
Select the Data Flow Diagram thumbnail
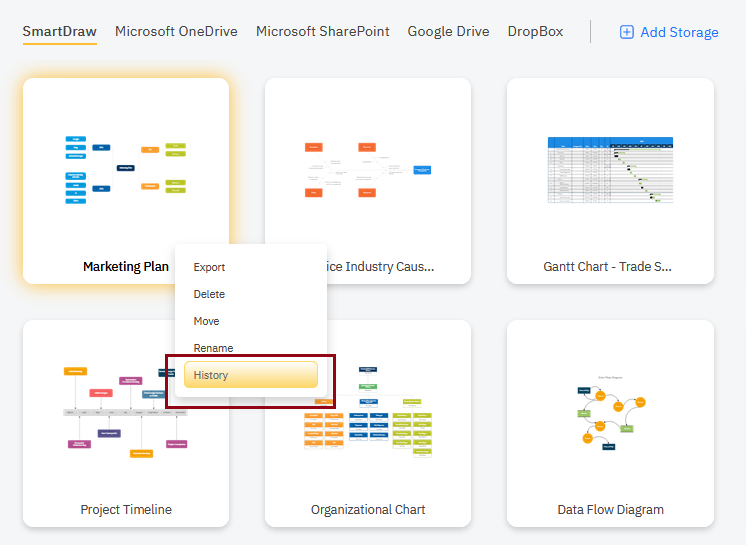[610, 410]
